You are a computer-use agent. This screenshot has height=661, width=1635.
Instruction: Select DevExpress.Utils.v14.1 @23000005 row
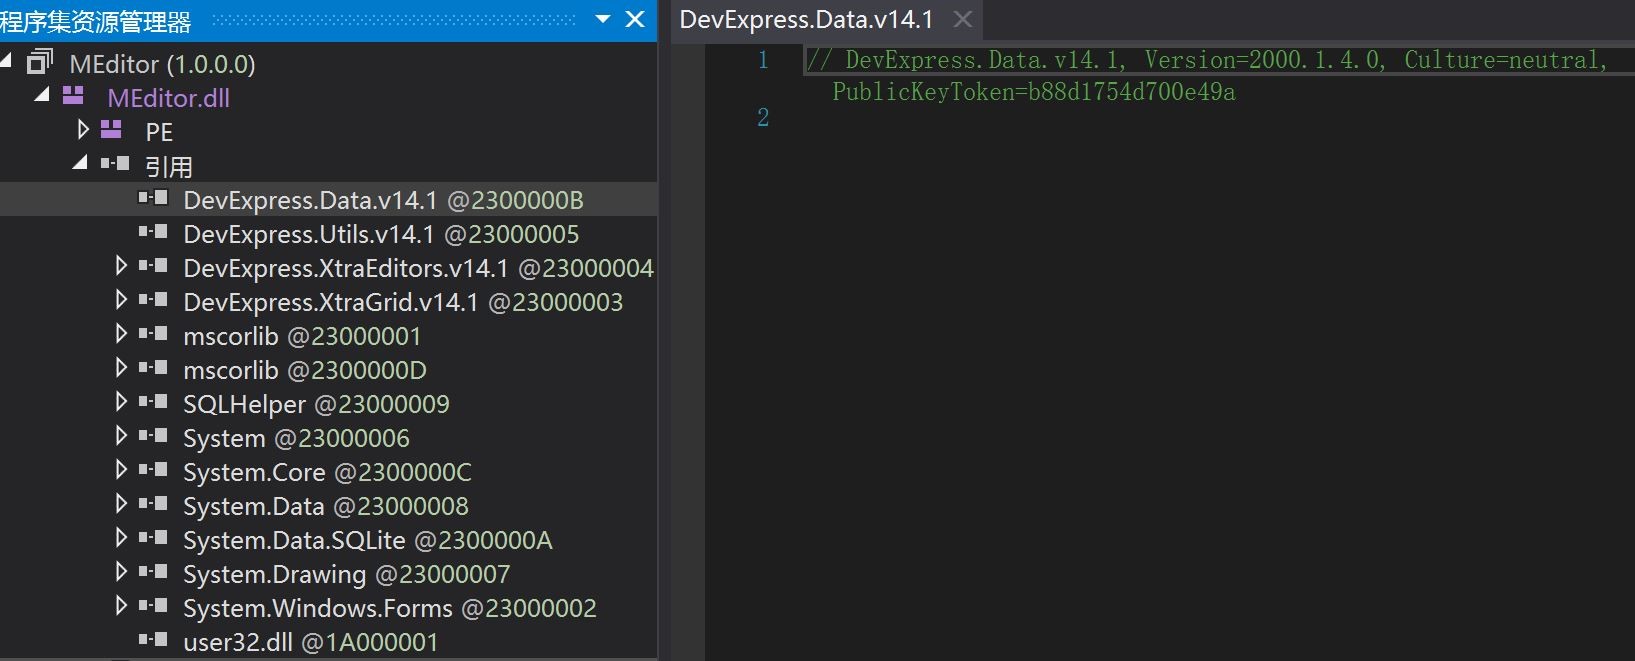click(381, 234)
